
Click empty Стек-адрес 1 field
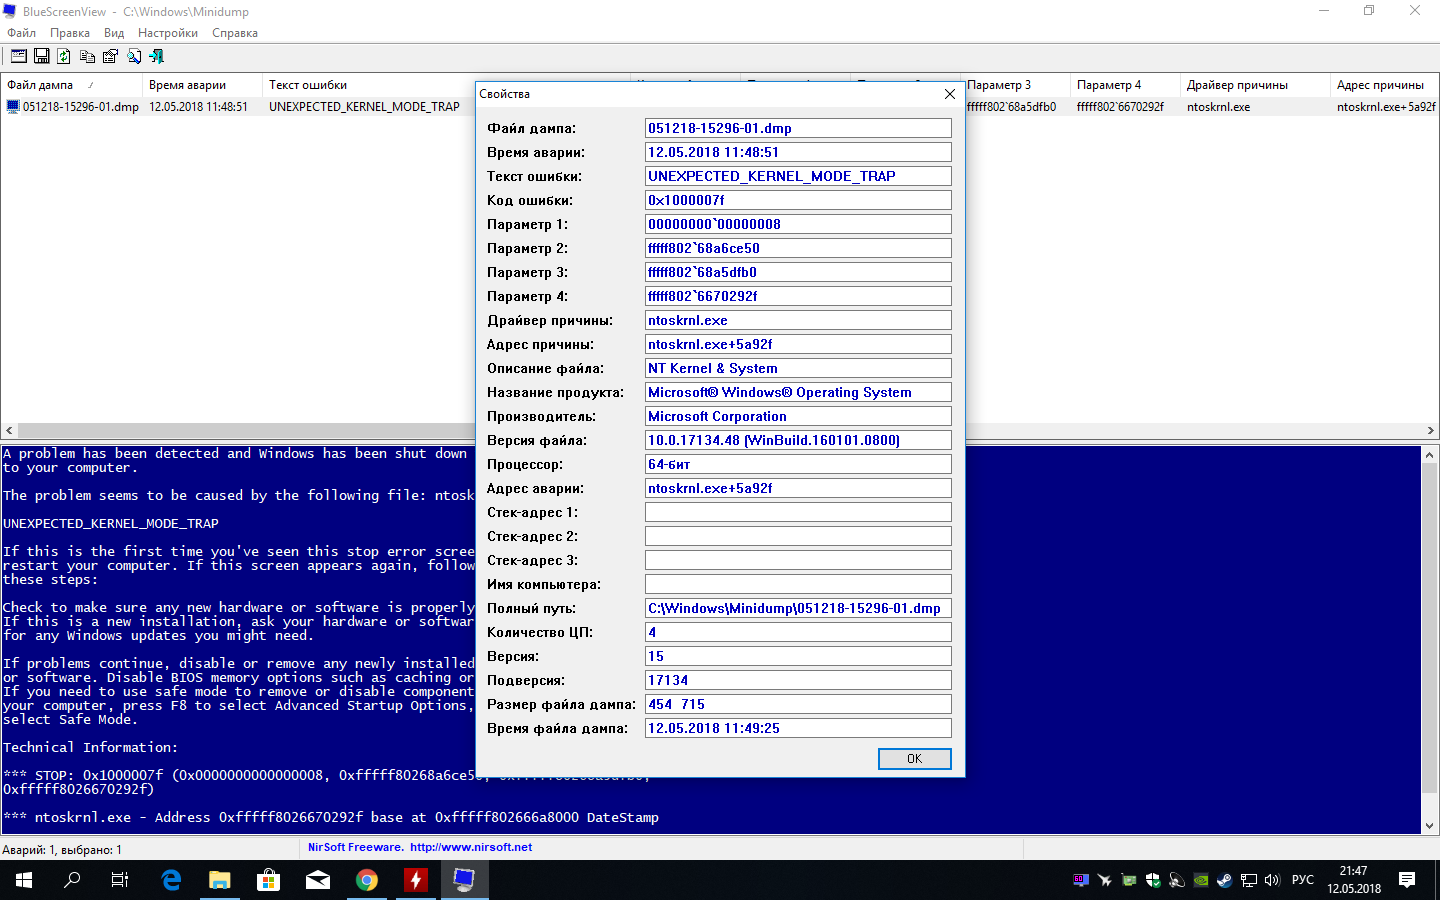point(798,512)
